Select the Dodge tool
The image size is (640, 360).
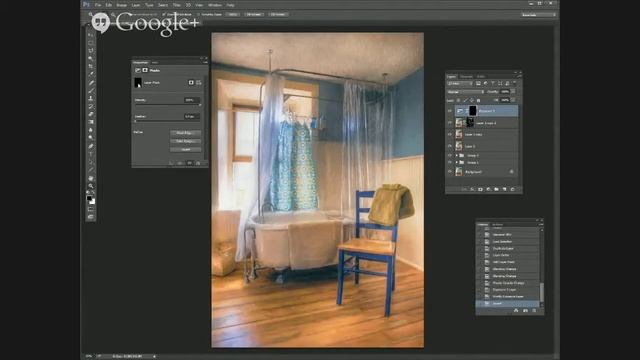point(91,138)
